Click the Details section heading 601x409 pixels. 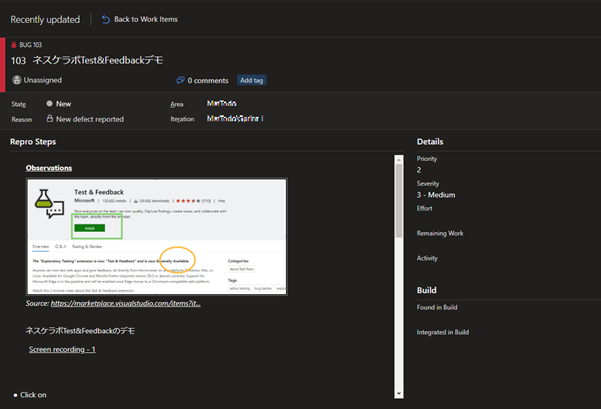[x=430, y=142]
